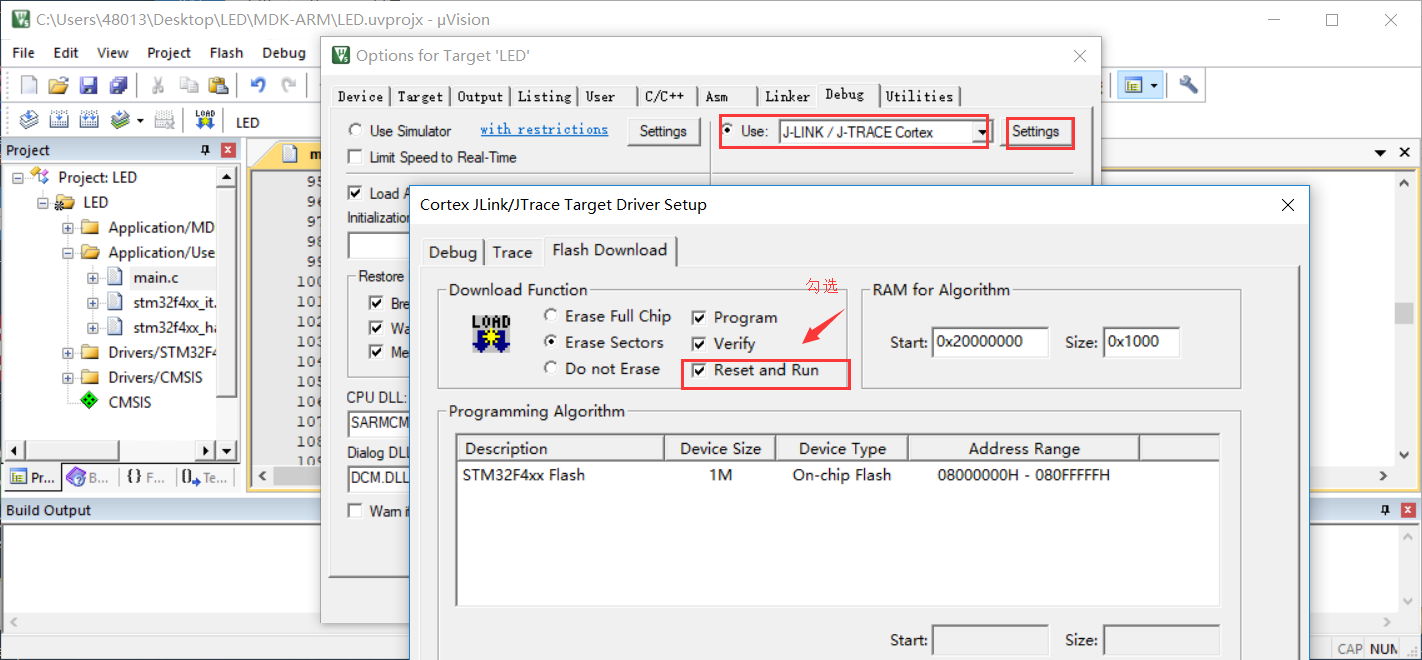This screenshot has height=660, width=1422.
Task: Pin the Build Output panel
Action: click(1385, 510)
